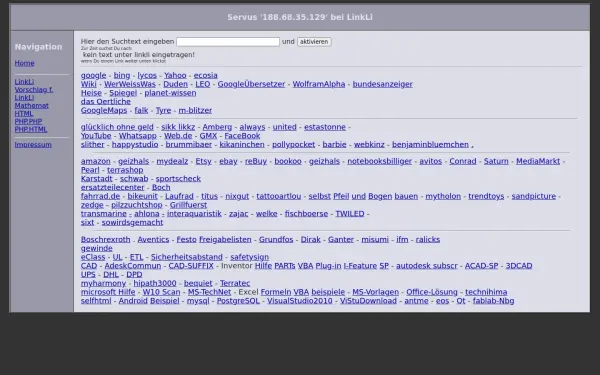This screenshot has width=600, height=375.
Task: Go to the GMX link
Action: pos(208,136)
